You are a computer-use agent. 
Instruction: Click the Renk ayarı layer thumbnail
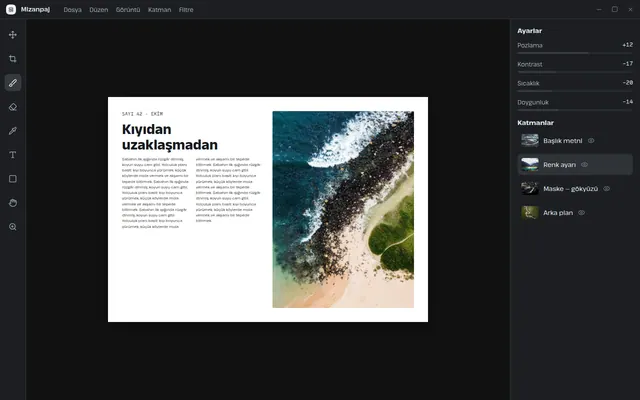[x=530, y=164]
